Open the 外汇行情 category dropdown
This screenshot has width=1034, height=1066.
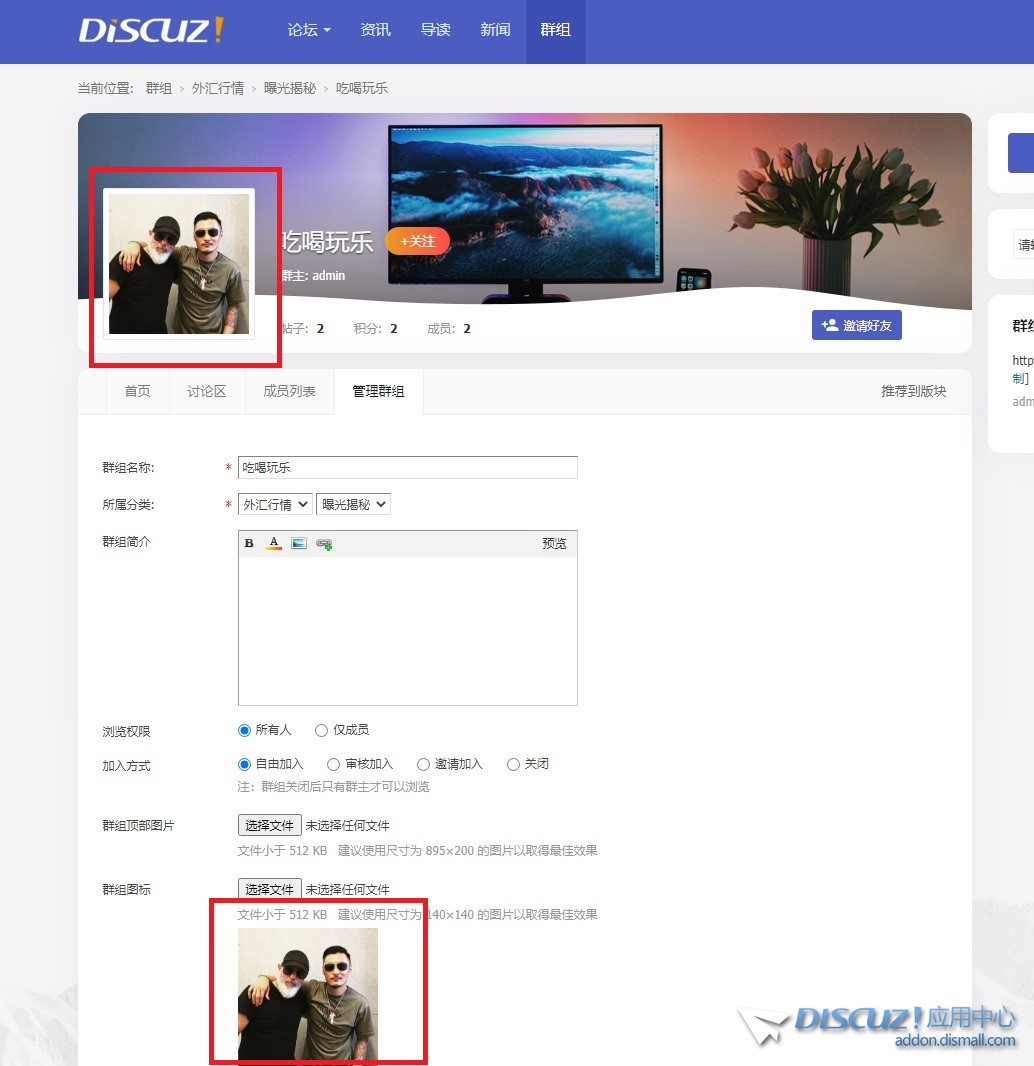(x=275, y=505)
